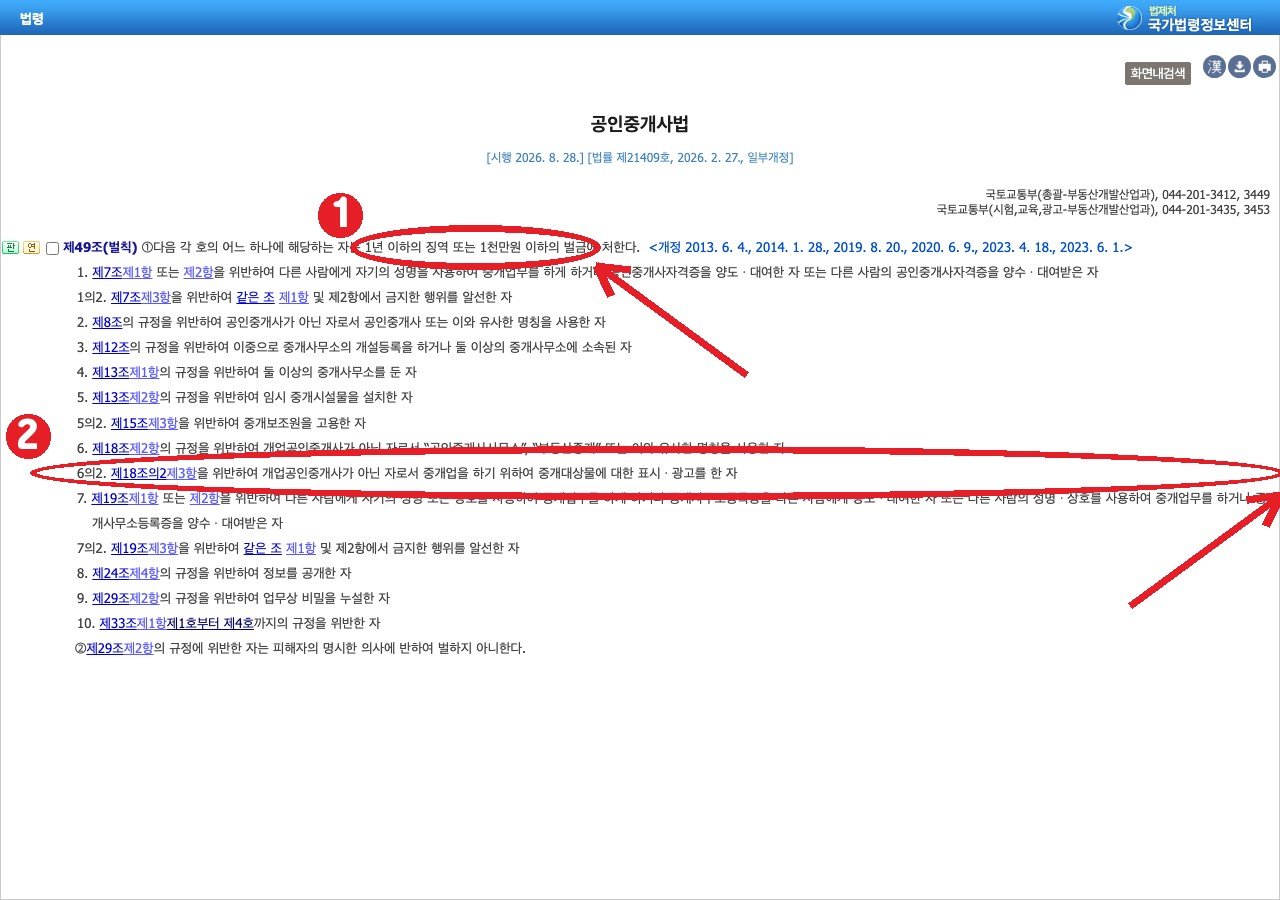The height and width of the screenshot is (900, 1280).
Task: Open the 제2항 link in item 5
Action: point(145,397)
